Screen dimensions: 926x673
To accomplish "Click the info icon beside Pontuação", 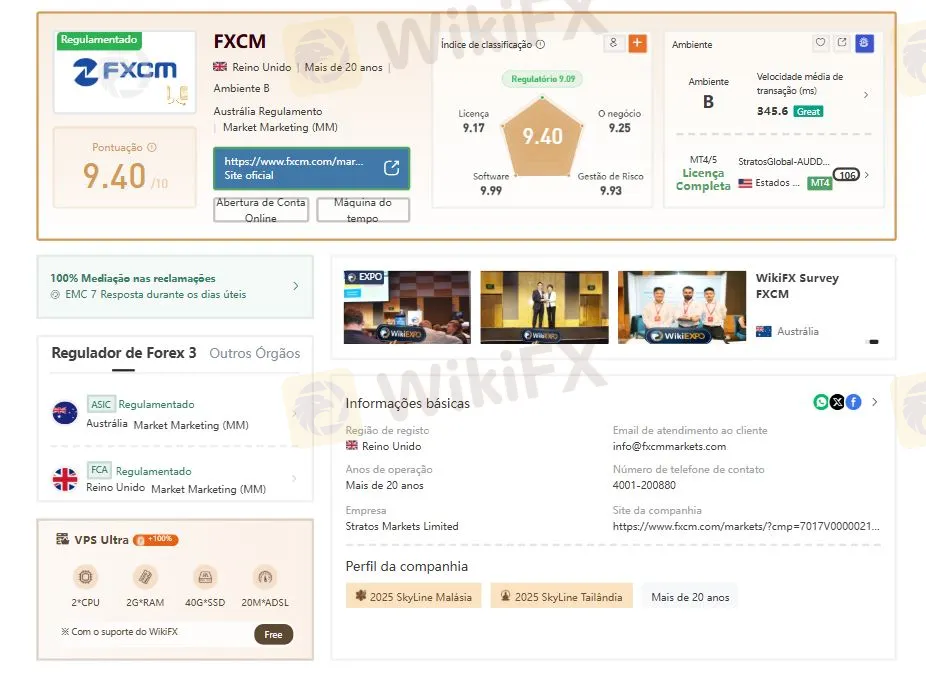I will tap(152, 147).
